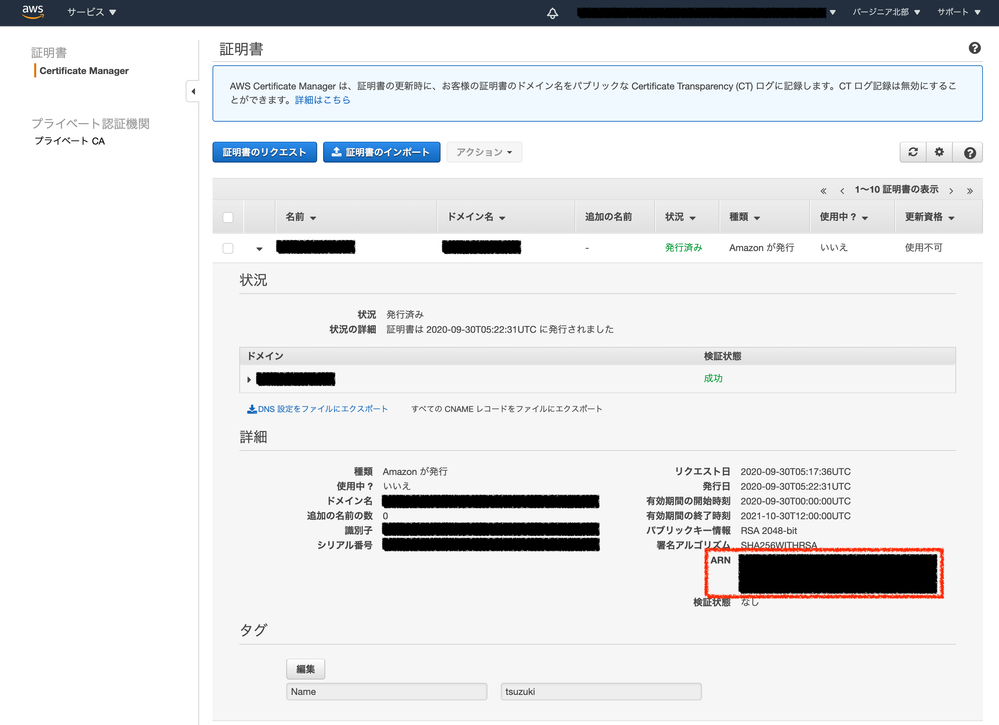Click the 編集 tags button
Image resolution: width=999 pixels, height=725 pixels.
click(306, 669)
